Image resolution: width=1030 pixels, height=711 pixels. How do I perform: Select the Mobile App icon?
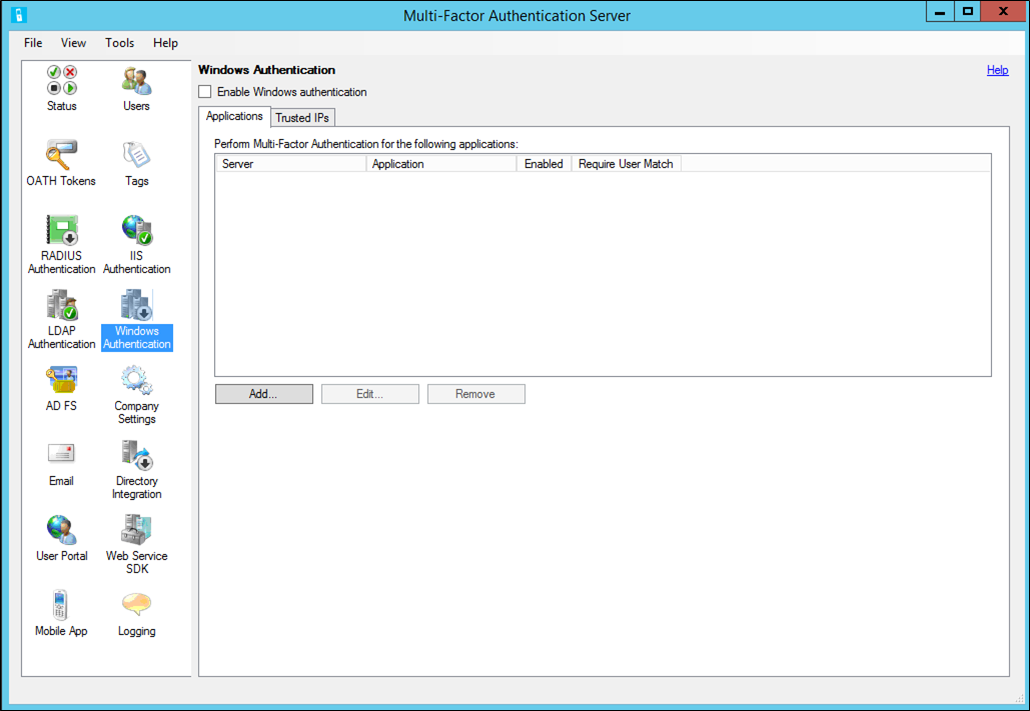click(x=61, y=605)
